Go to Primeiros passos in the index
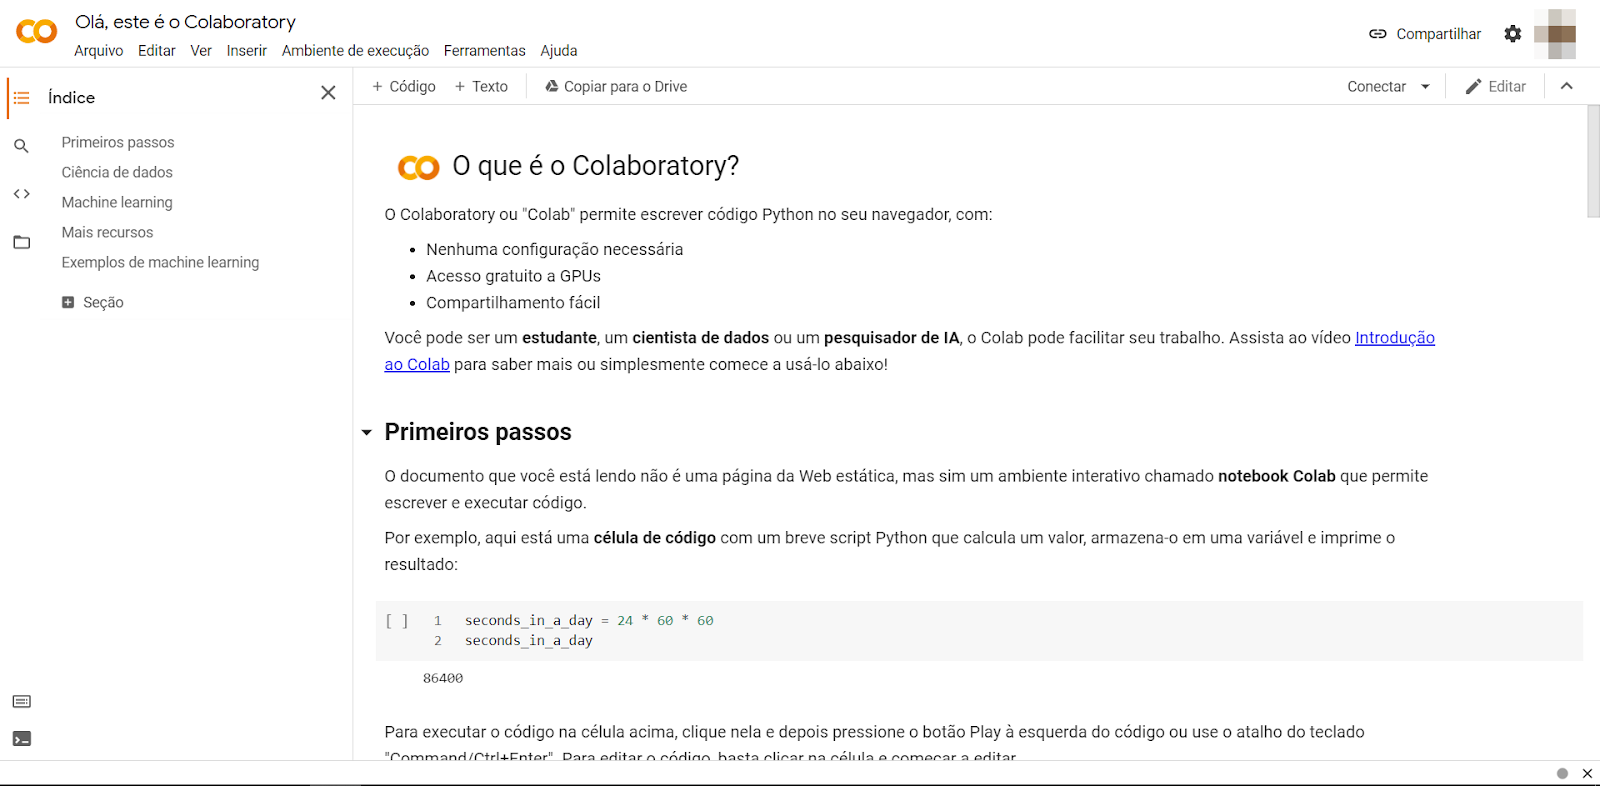 [x=118, y=142]
